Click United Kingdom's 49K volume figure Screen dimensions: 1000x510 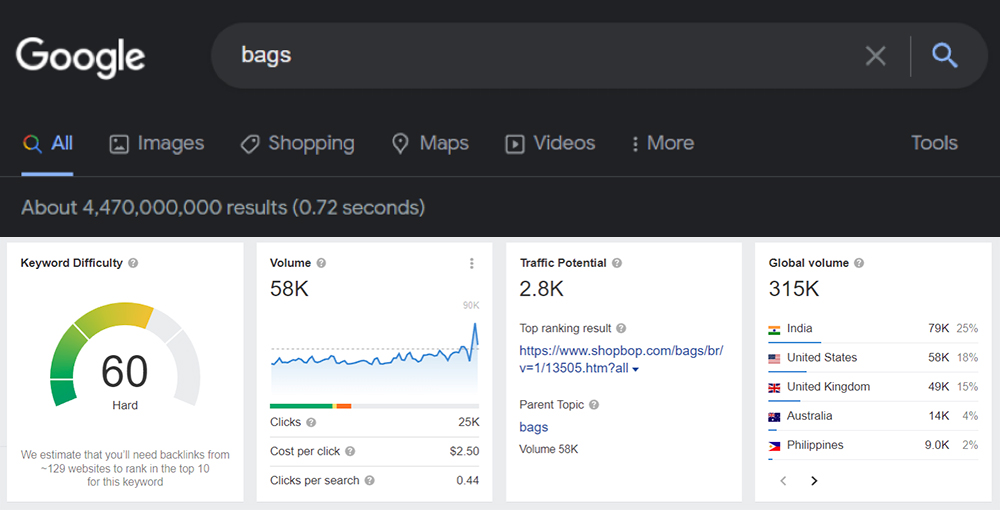coord(938,387)
